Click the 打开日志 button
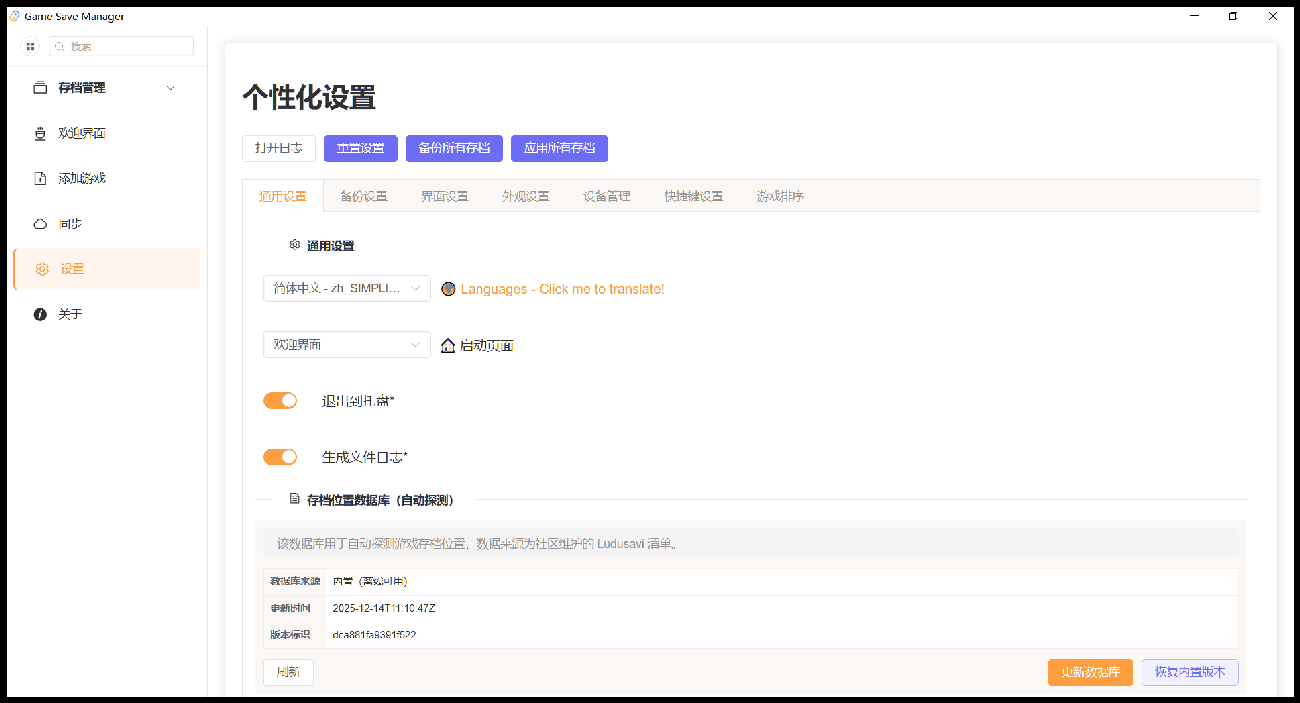The height and width of the screenshot is (703, 1300). pos(279,148)
